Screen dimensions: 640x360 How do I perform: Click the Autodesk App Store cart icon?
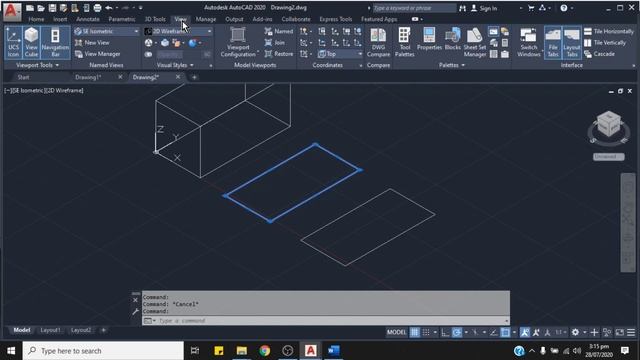click(531, 8)
